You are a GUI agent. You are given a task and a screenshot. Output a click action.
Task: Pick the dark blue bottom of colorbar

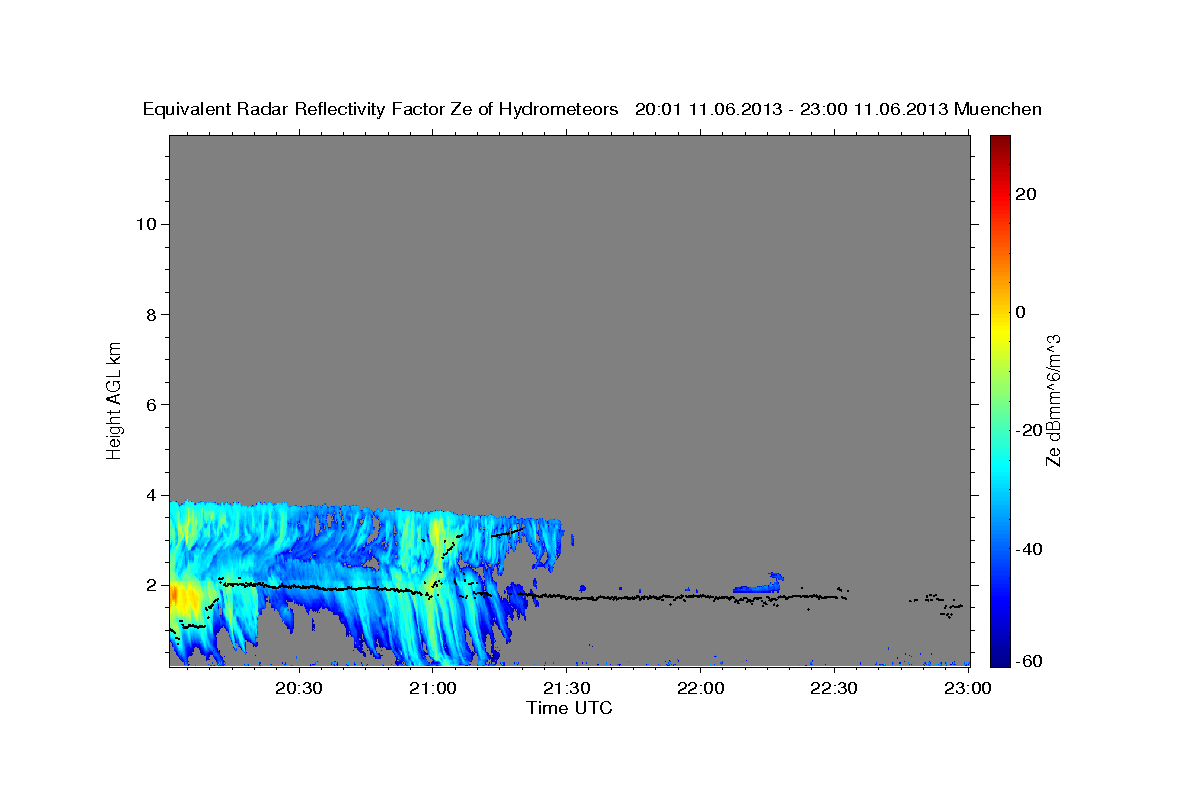1000,655
